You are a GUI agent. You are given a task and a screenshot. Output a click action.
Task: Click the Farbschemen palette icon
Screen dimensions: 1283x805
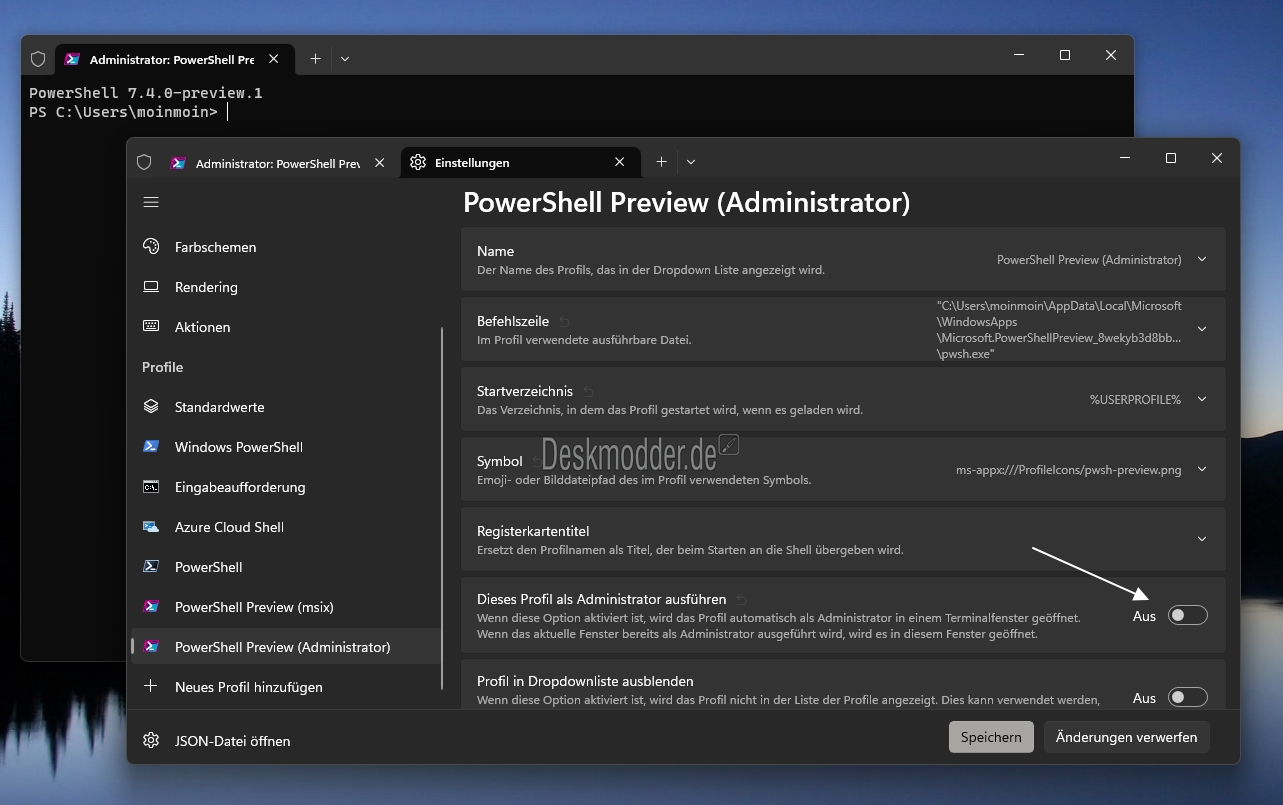(151, 246)
